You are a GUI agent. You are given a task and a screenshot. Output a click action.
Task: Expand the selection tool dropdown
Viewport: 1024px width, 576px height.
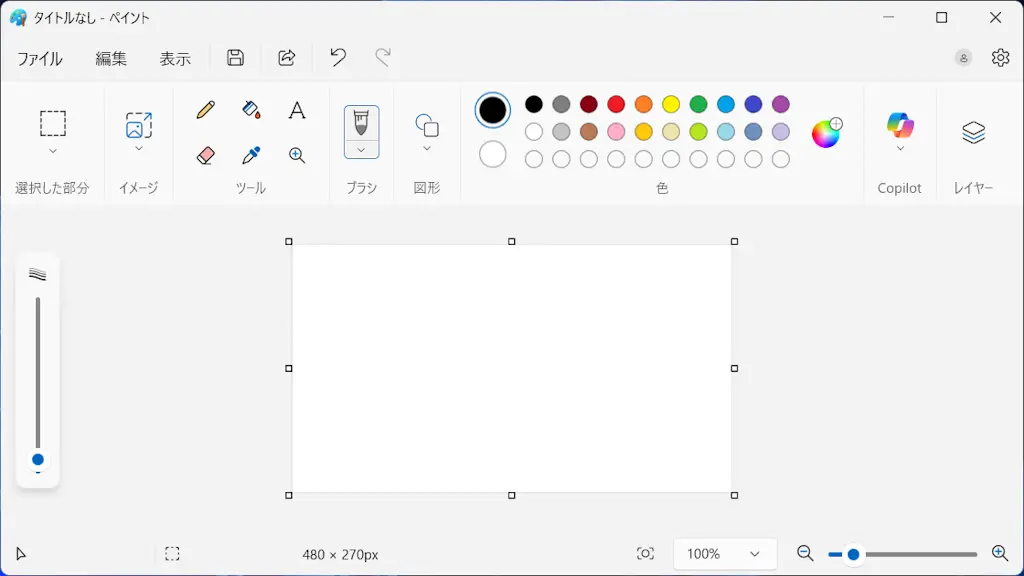pos(53,151)
